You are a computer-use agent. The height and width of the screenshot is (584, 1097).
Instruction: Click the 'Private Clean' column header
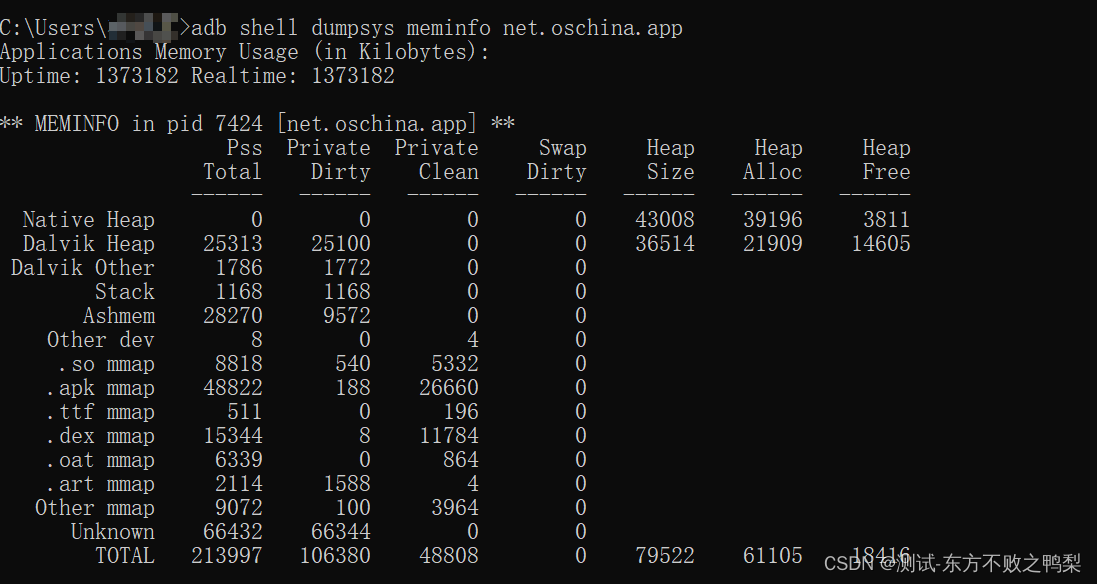(x=437, y=159)
